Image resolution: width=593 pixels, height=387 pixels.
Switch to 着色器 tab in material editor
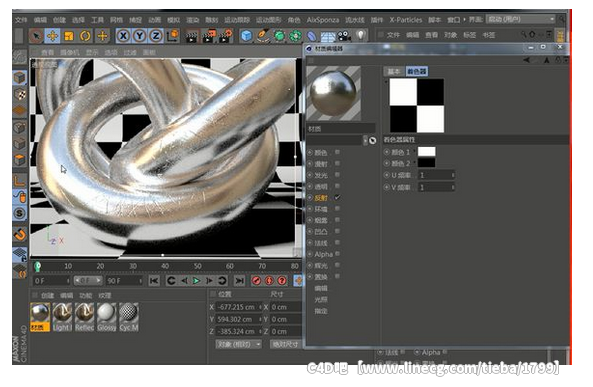point(416,71)
